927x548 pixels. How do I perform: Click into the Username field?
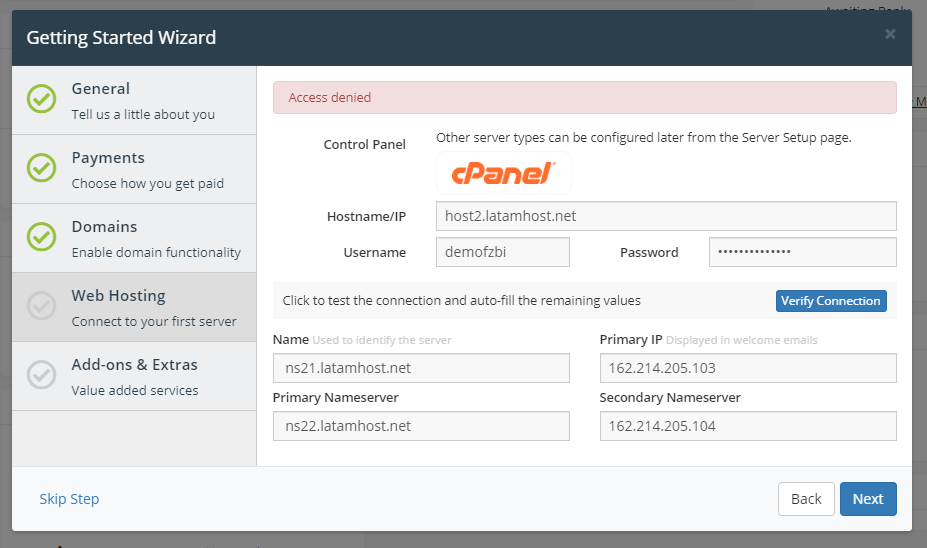(503, 252)
